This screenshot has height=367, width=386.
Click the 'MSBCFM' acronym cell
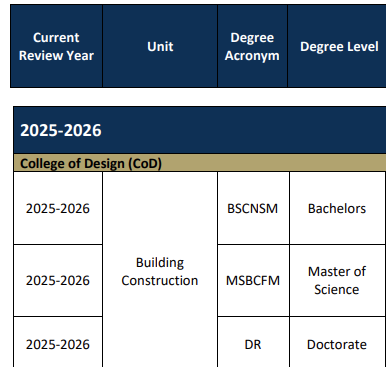pyautogui.click(x=253, y=281)
